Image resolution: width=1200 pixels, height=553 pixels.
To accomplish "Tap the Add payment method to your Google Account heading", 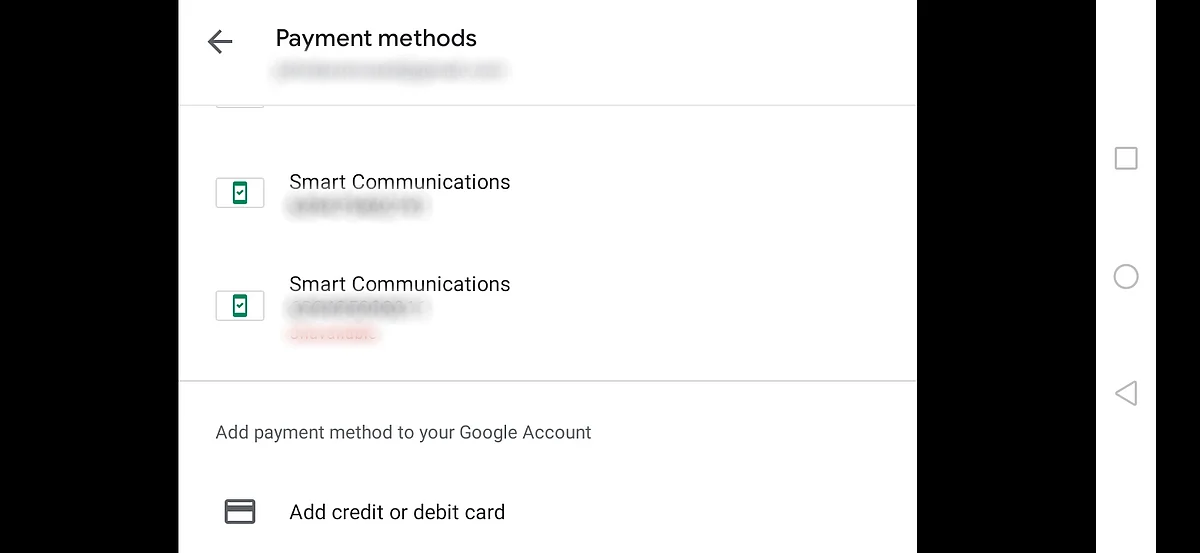I will click(x=404, y=433).
